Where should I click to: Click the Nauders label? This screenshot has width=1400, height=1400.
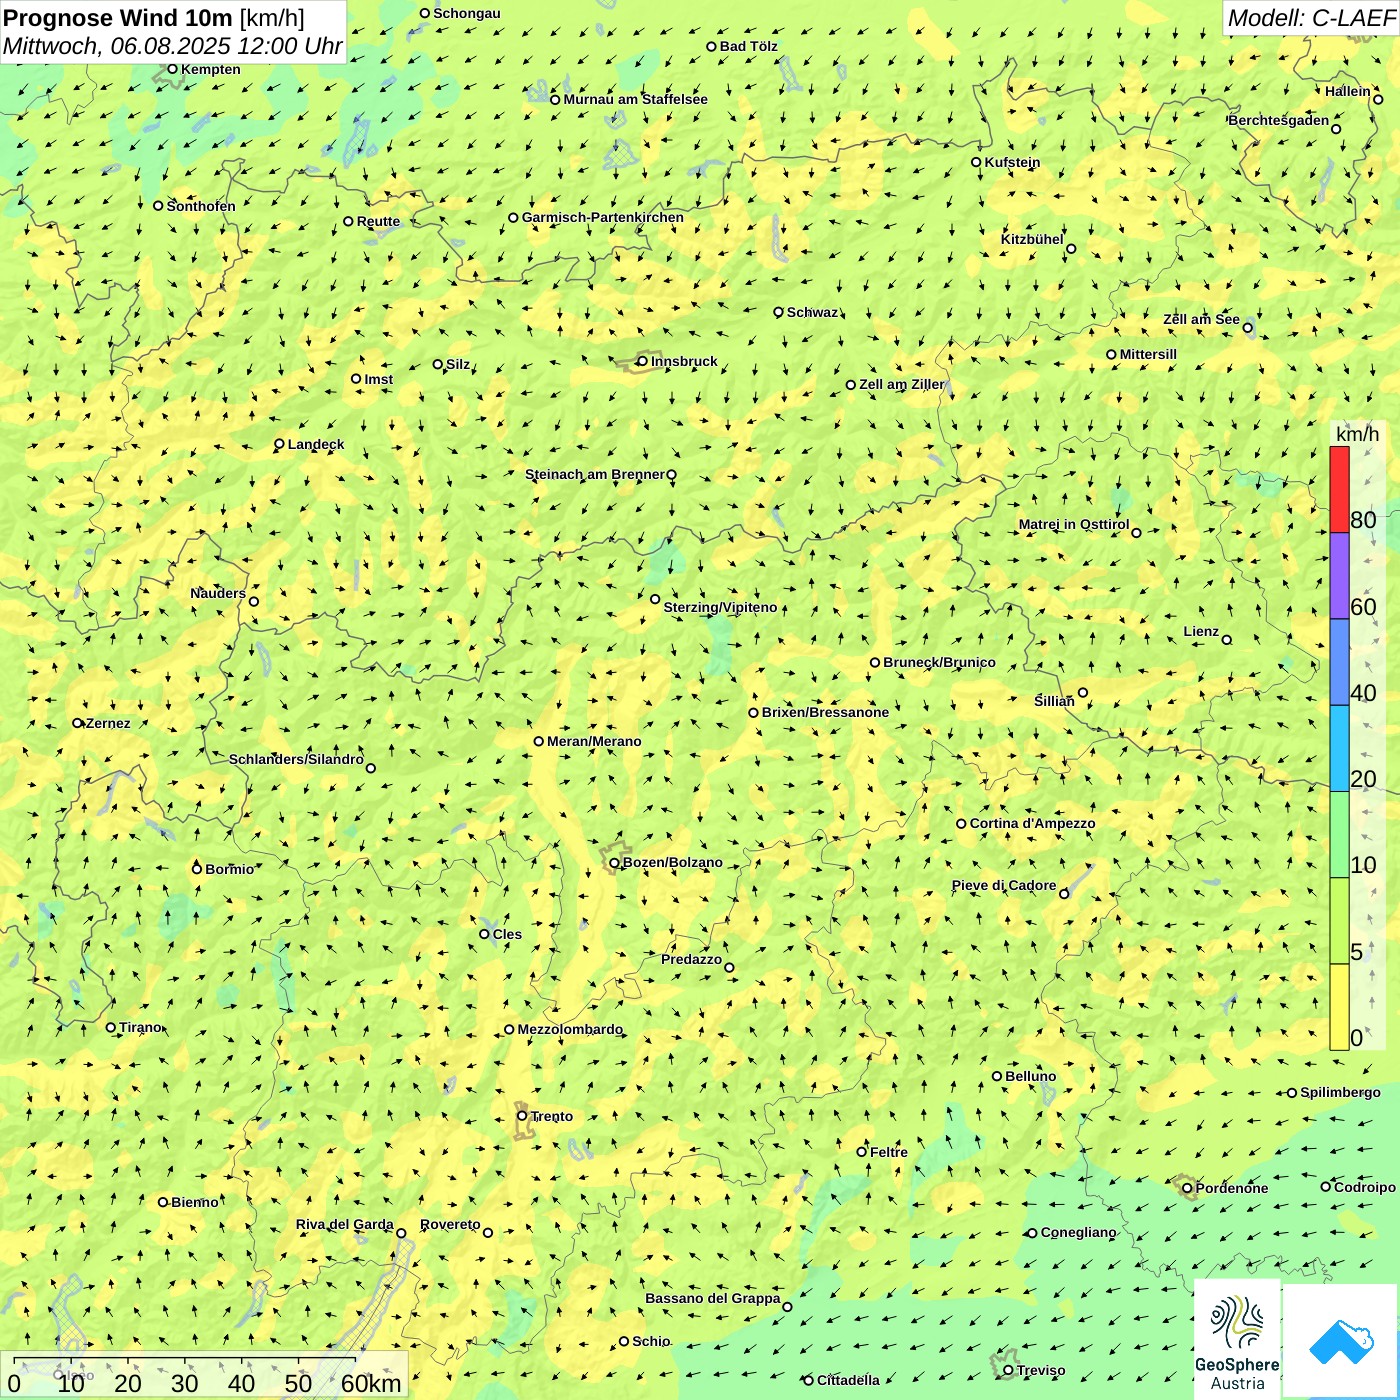[218, 593]
